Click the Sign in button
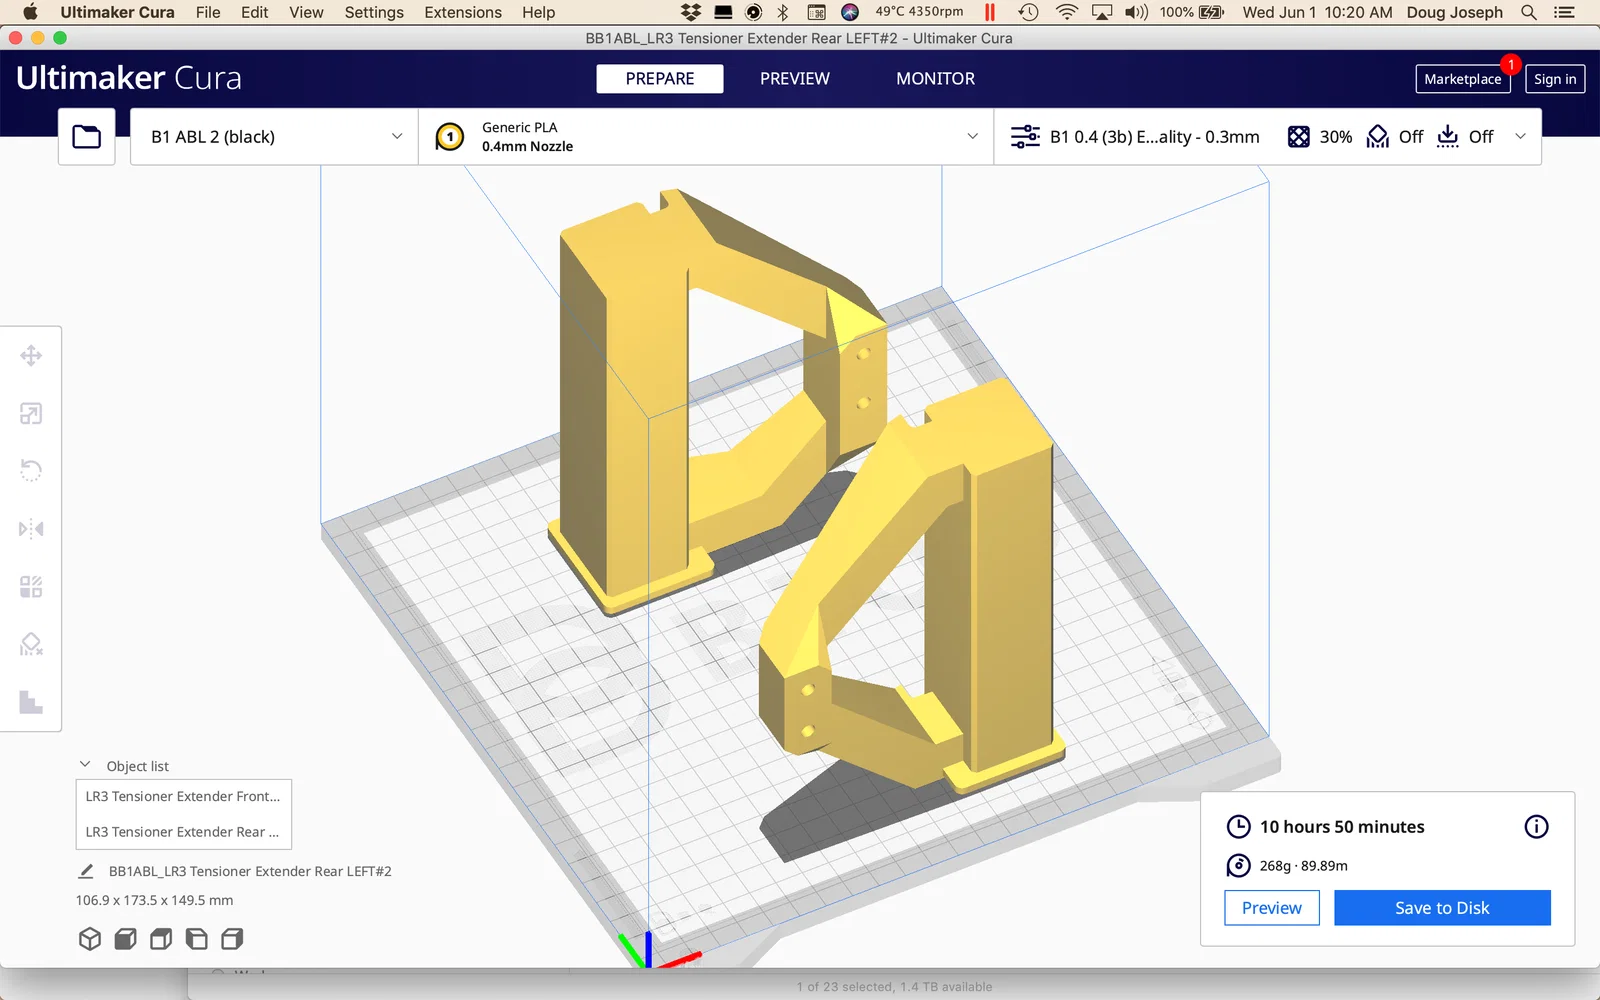Screen dimensions: 1600x1000 pos(1555,79)
